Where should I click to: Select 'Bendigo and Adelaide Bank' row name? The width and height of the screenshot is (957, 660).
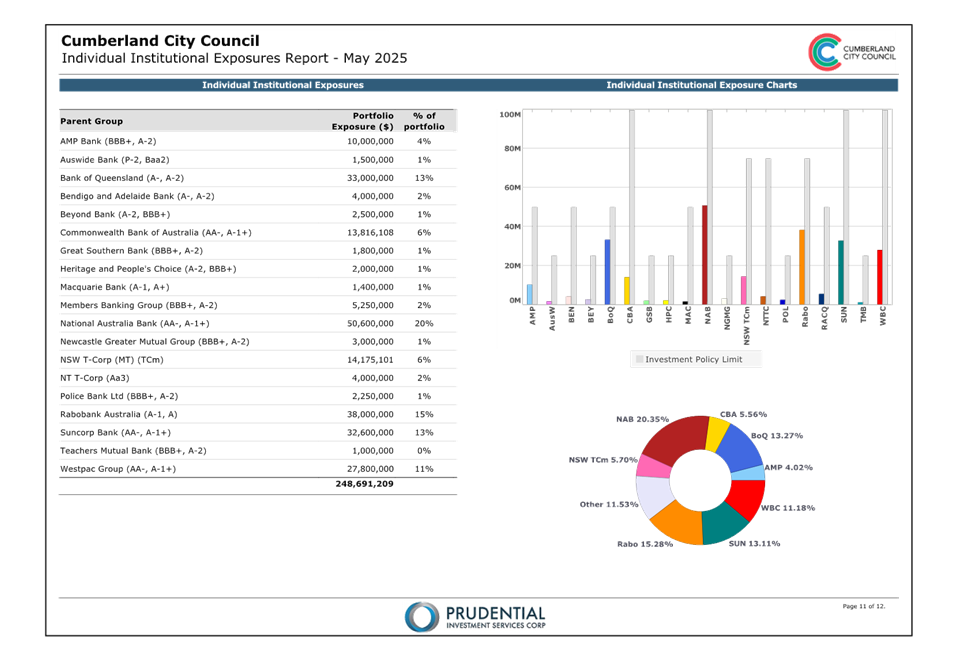click(137, 196)
